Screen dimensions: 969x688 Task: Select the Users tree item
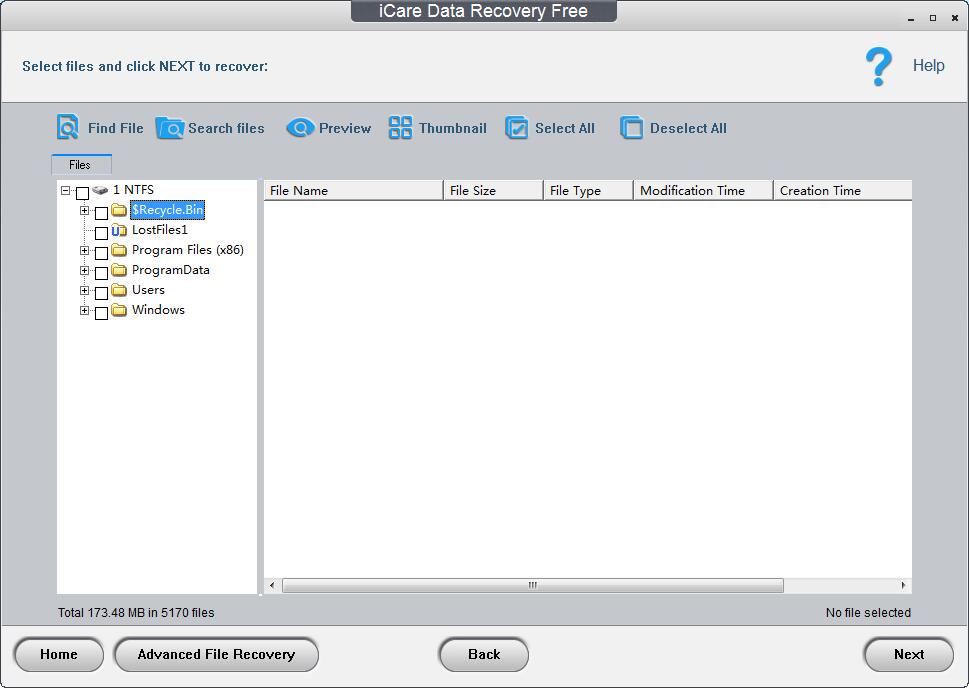[x=148, y=290]
